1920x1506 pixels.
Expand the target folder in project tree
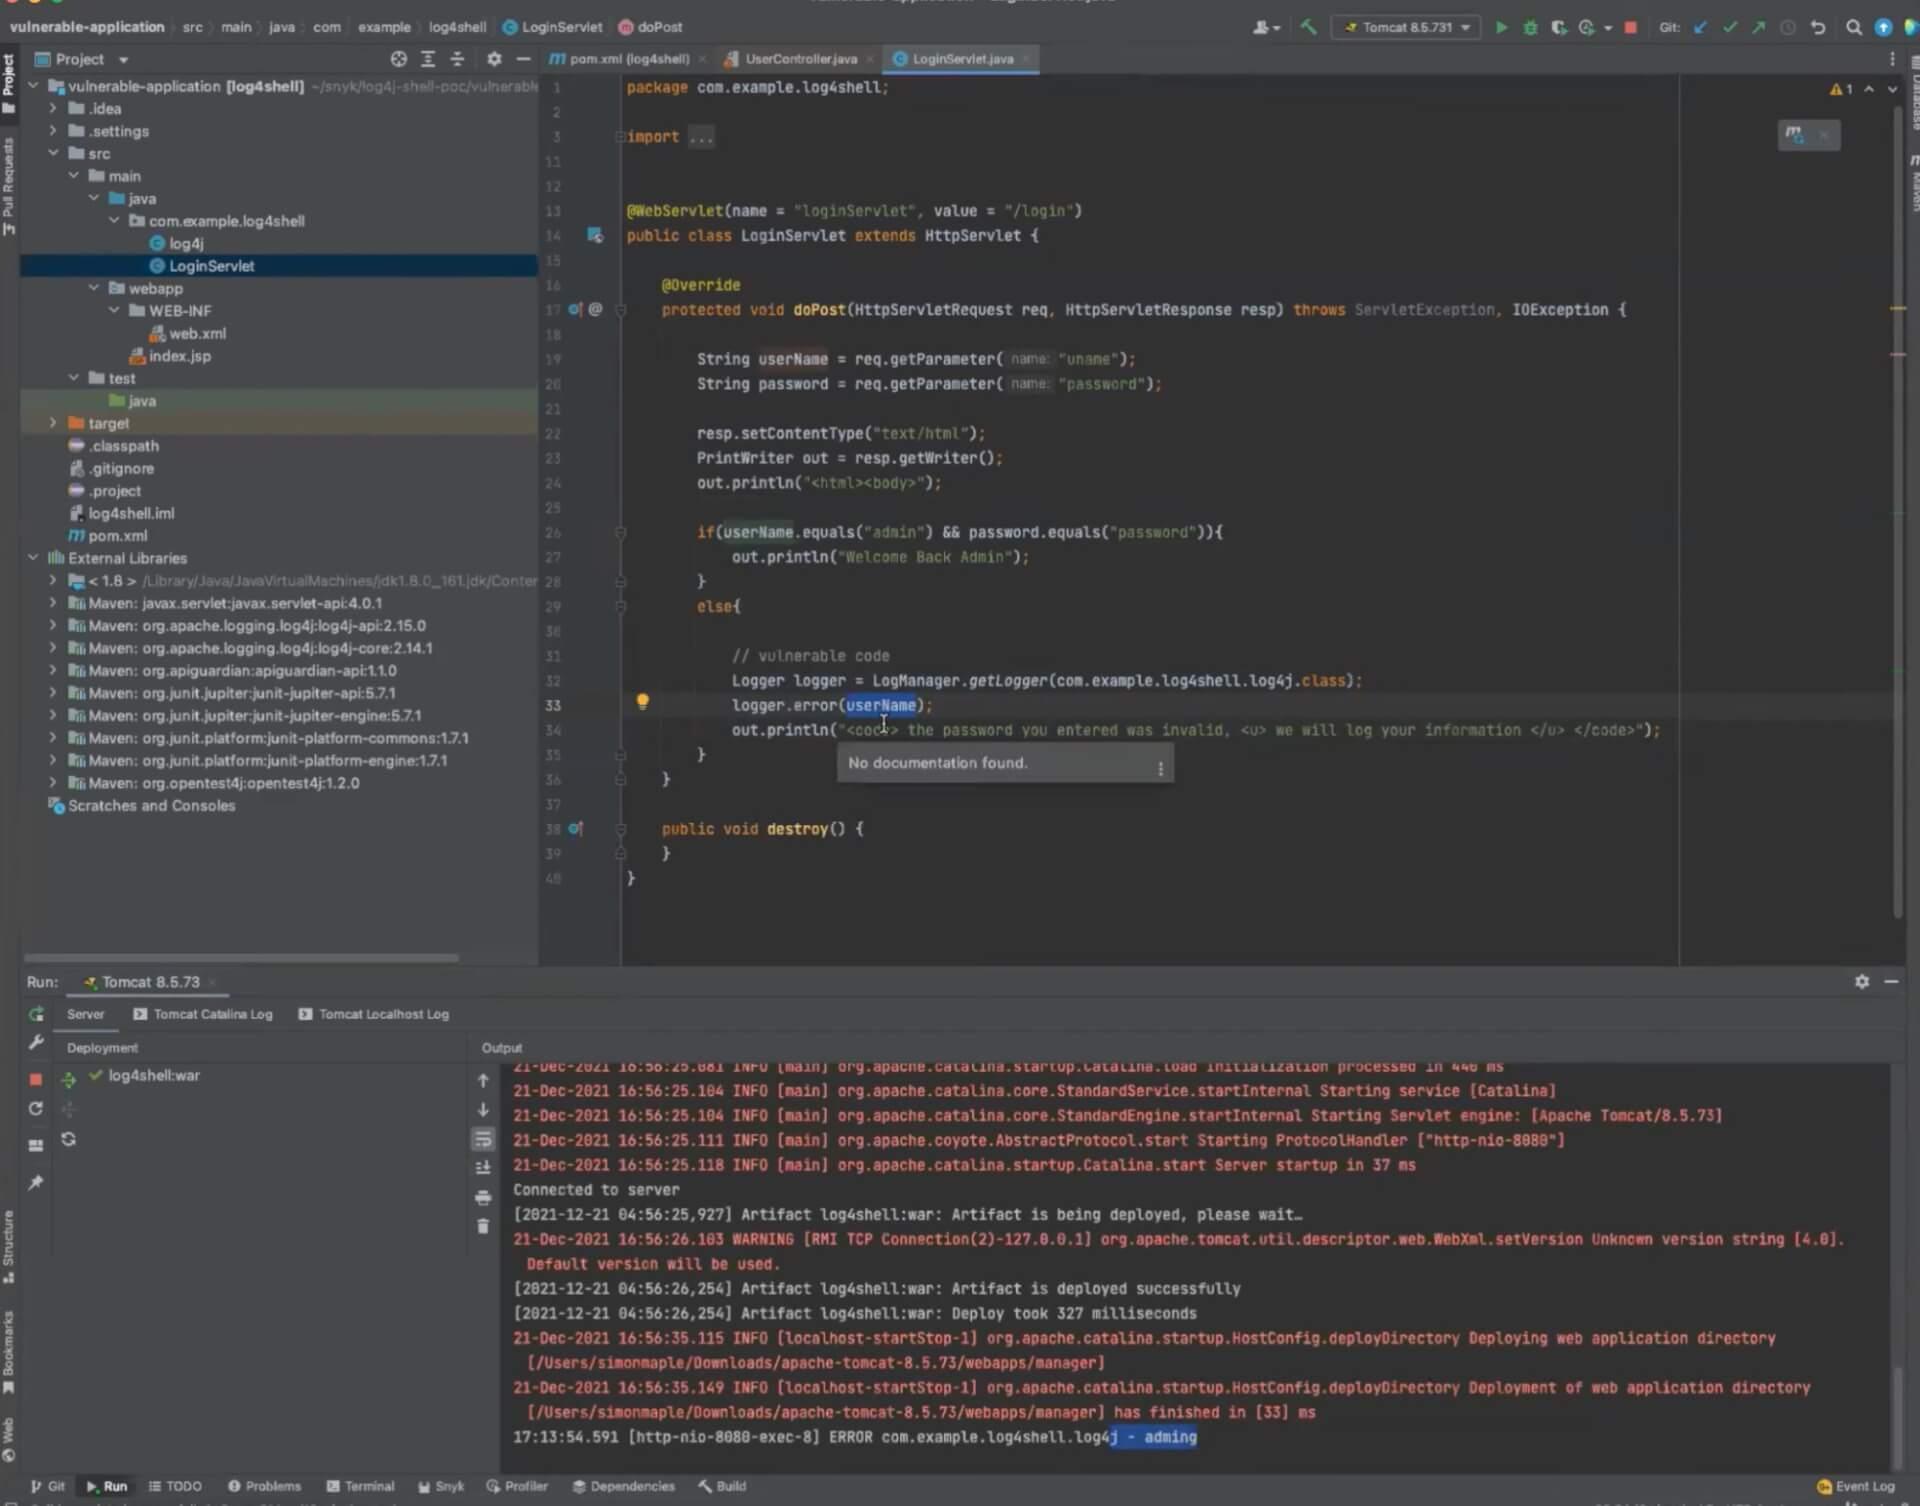pyautogui.click(x=55, y=422)
